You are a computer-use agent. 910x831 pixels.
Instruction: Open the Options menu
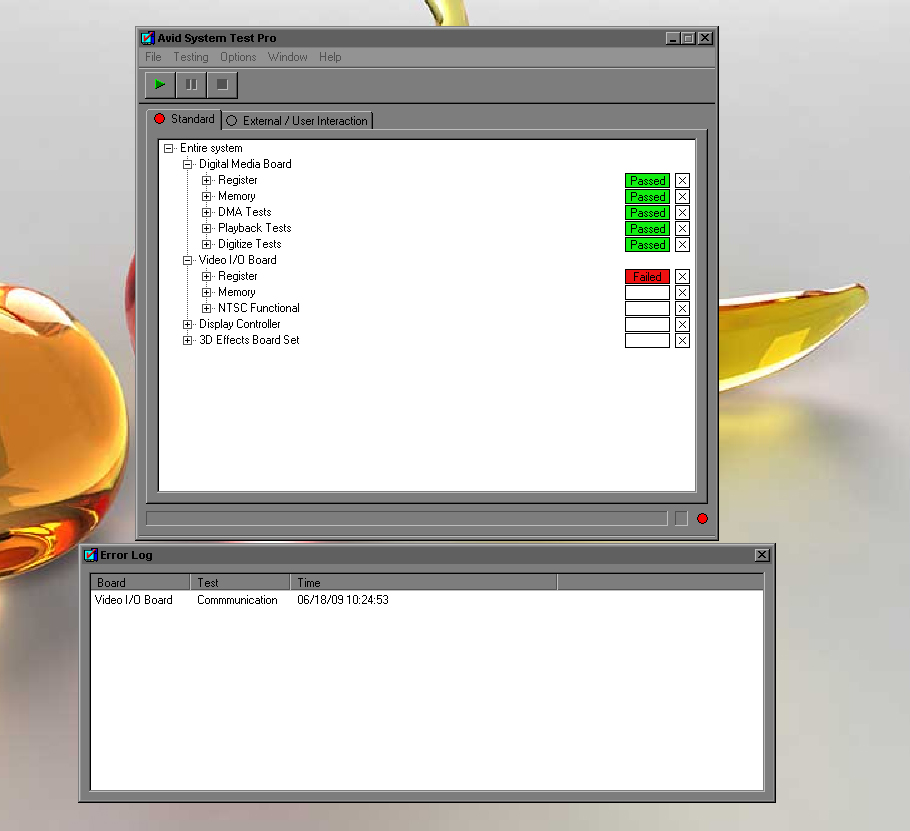point(238,57)
